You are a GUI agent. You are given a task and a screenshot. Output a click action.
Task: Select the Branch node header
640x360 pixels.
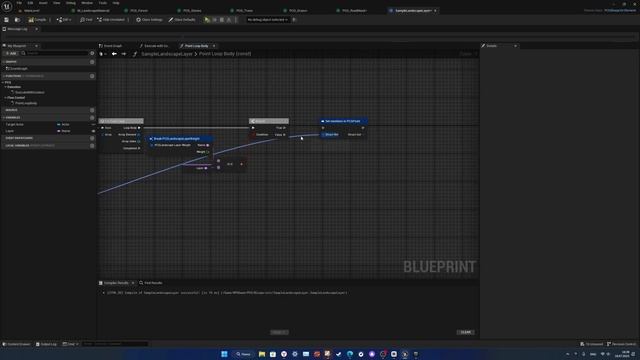coord(269,121)
